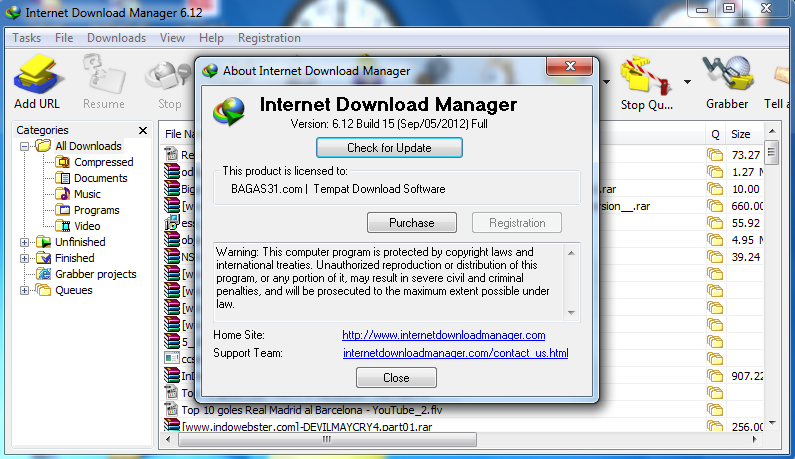Click the horizontal scrollbar thumb of file list
795x459 pixels.
[327, 439]
